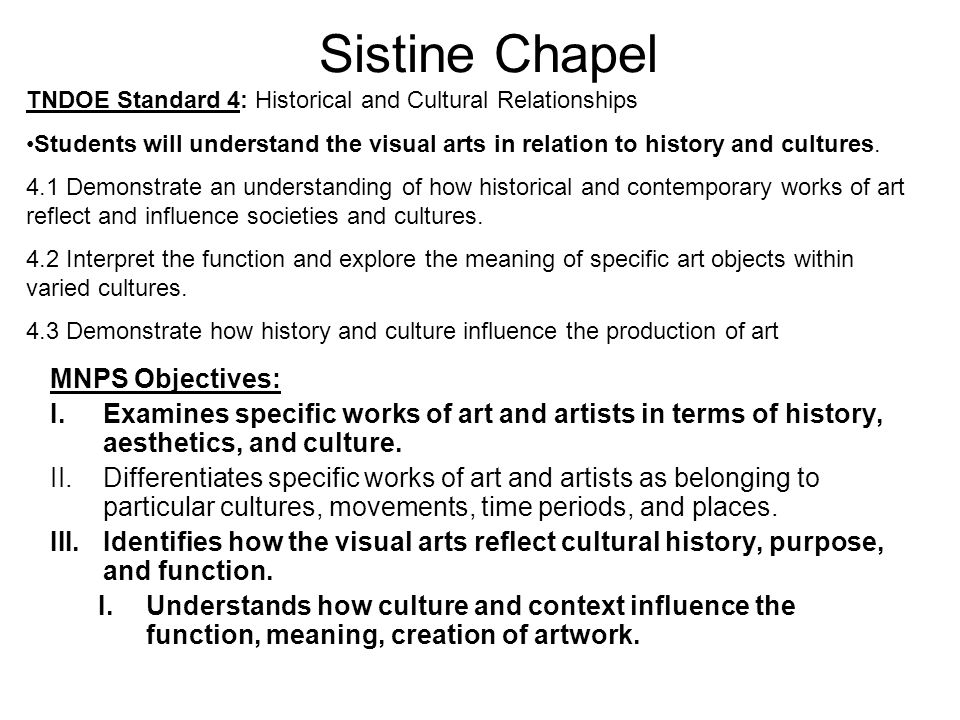The width and height of the screenshot is (960, 720).
Task: Click the paragraph starting '4.2 Interpret the function'
Action: 440,273
